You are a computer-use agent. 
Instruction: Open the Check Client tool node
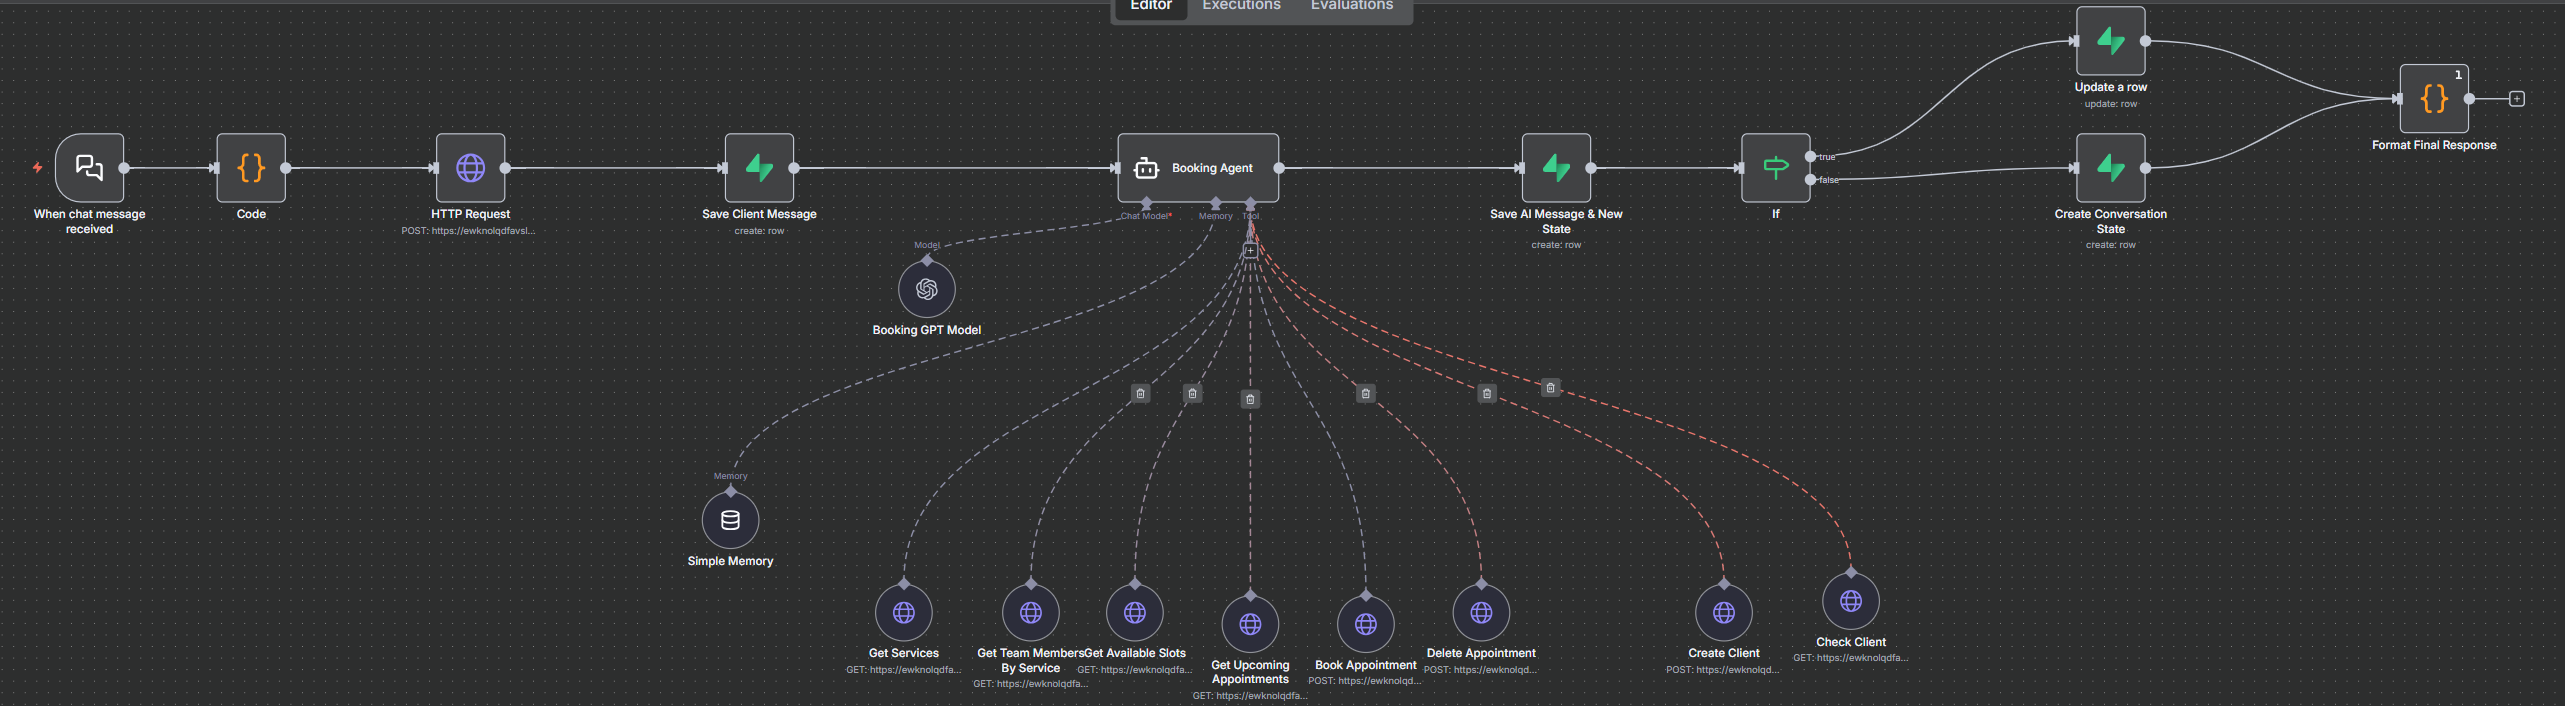pyautogui.click(x=1851, y=602)
